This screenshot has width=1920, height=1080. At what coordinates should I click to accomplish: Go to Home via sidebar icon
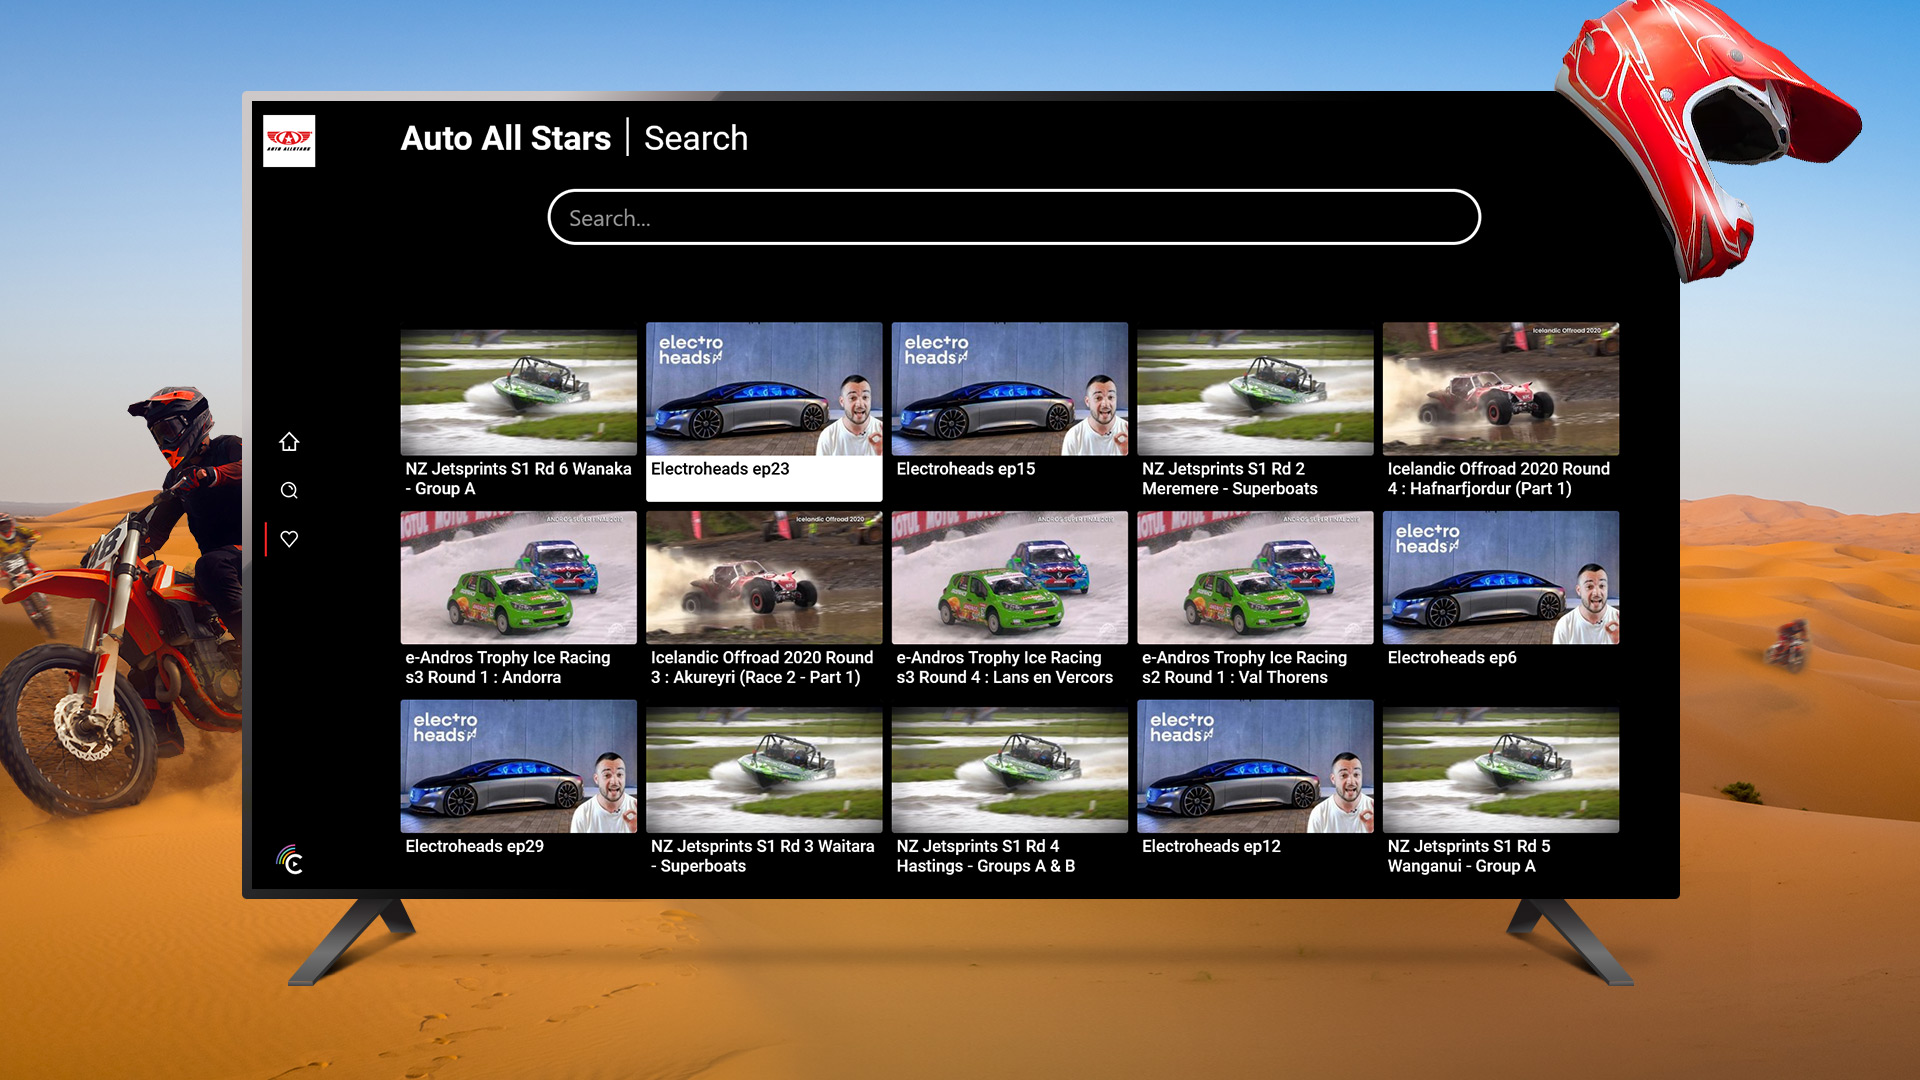coord(289,441)
